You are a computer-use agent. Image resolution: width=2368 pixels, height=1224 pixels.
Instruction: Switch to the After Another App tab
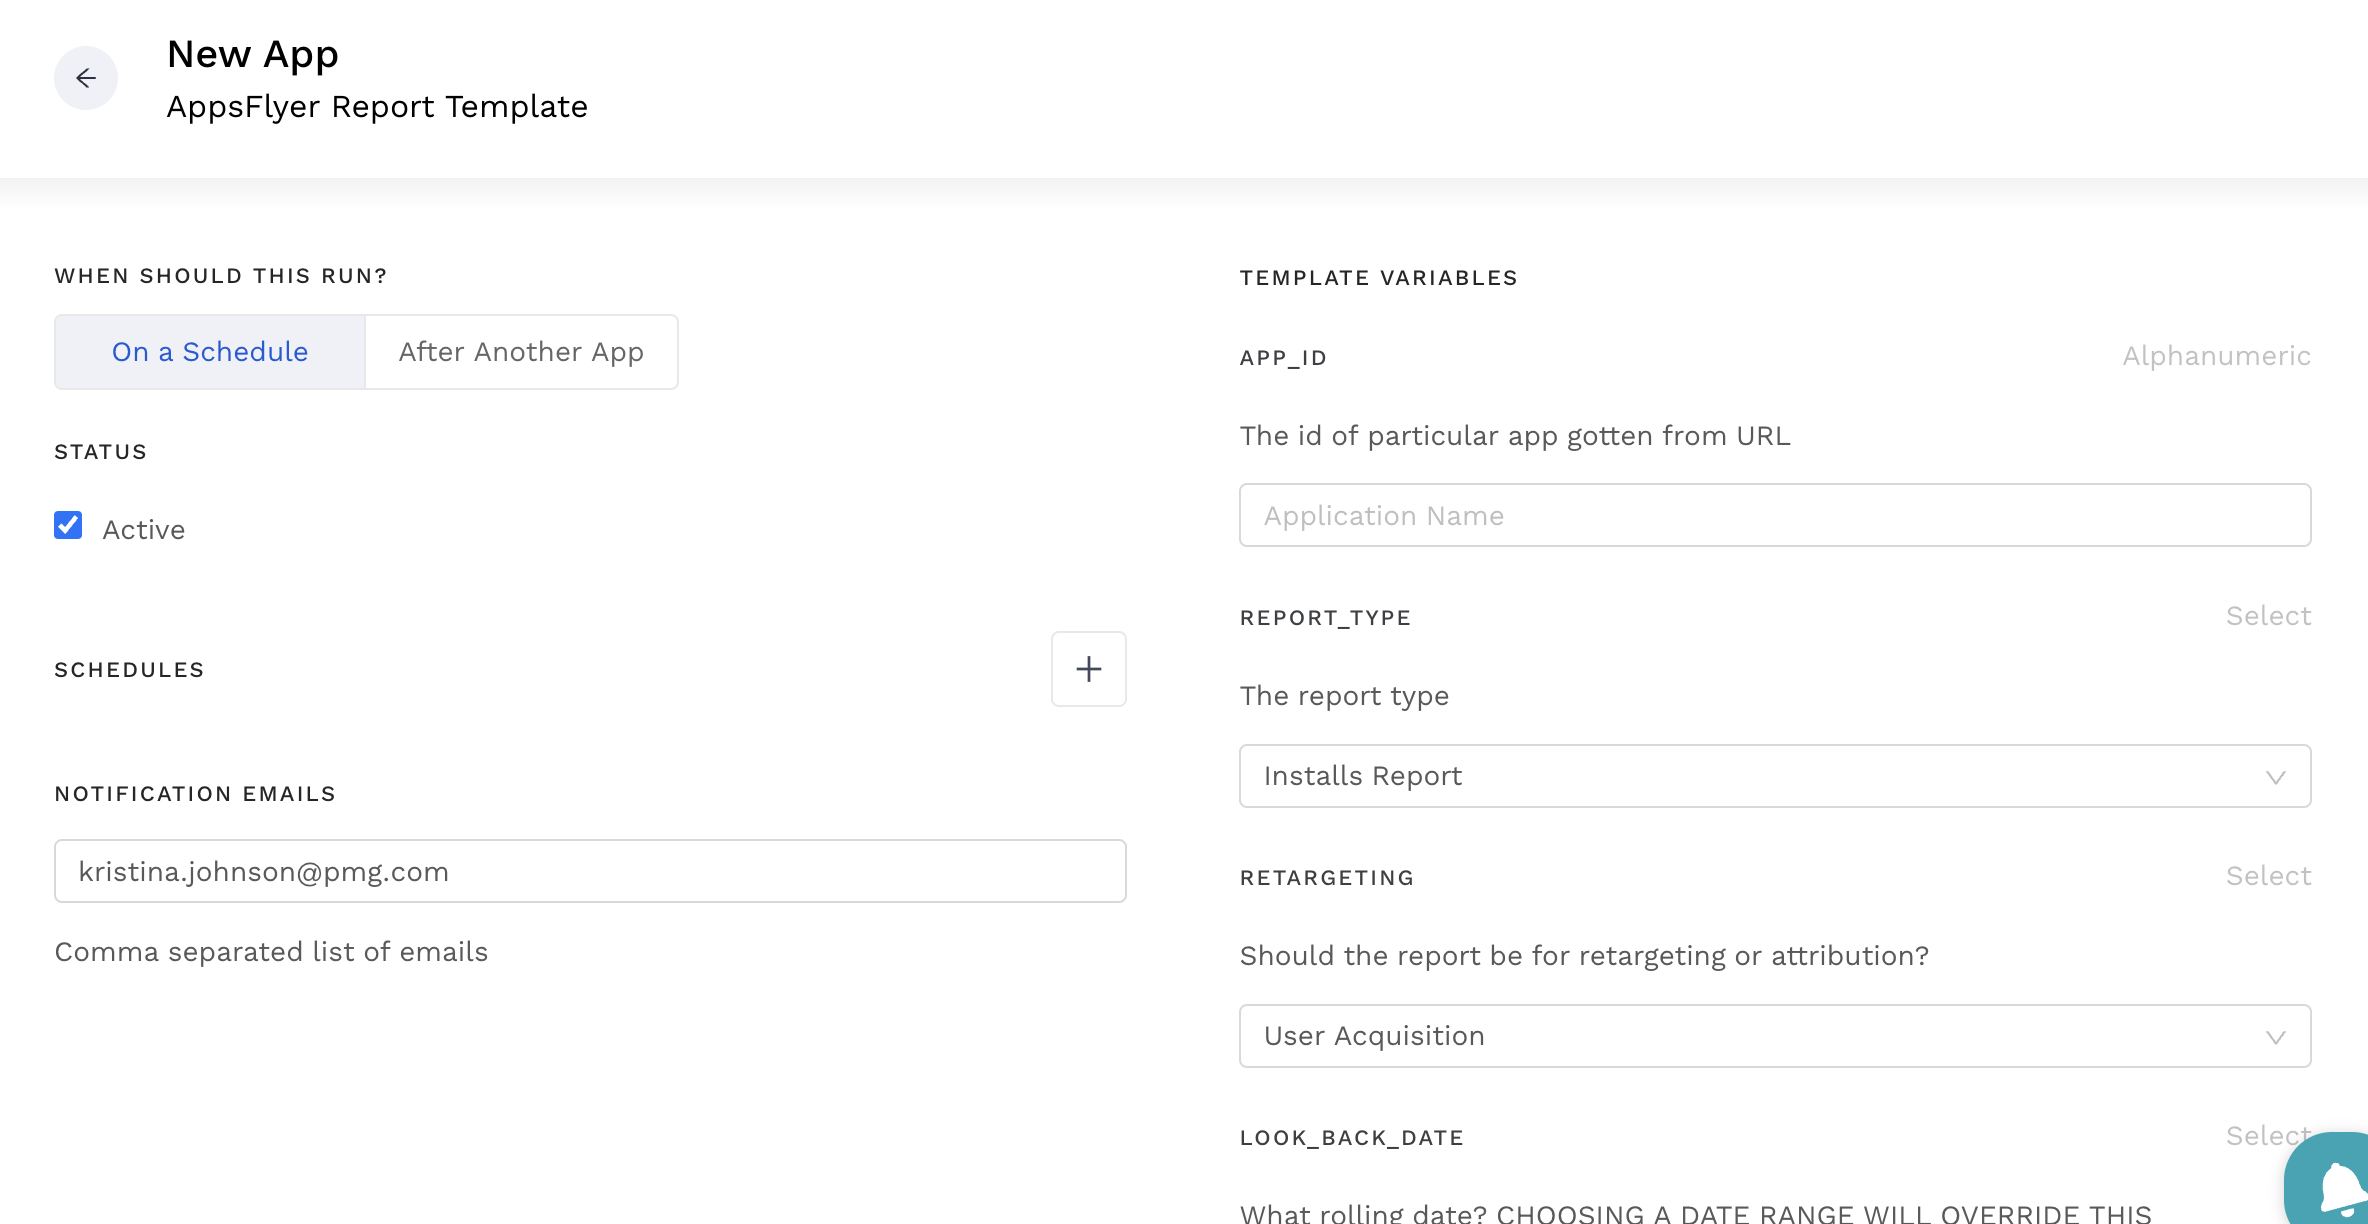[521, 351]
